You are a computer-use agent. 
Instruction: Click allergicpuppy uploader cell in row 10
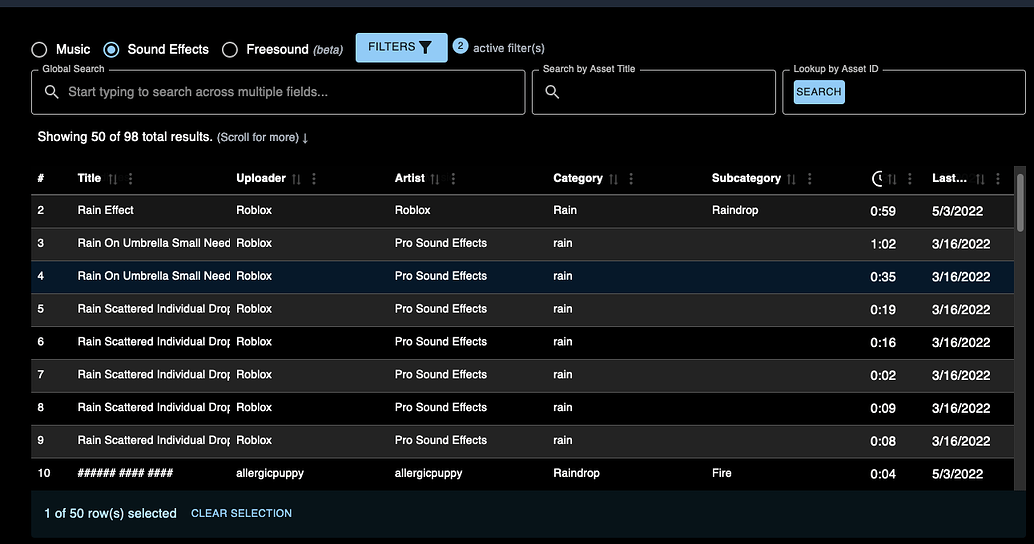[270, 473]
